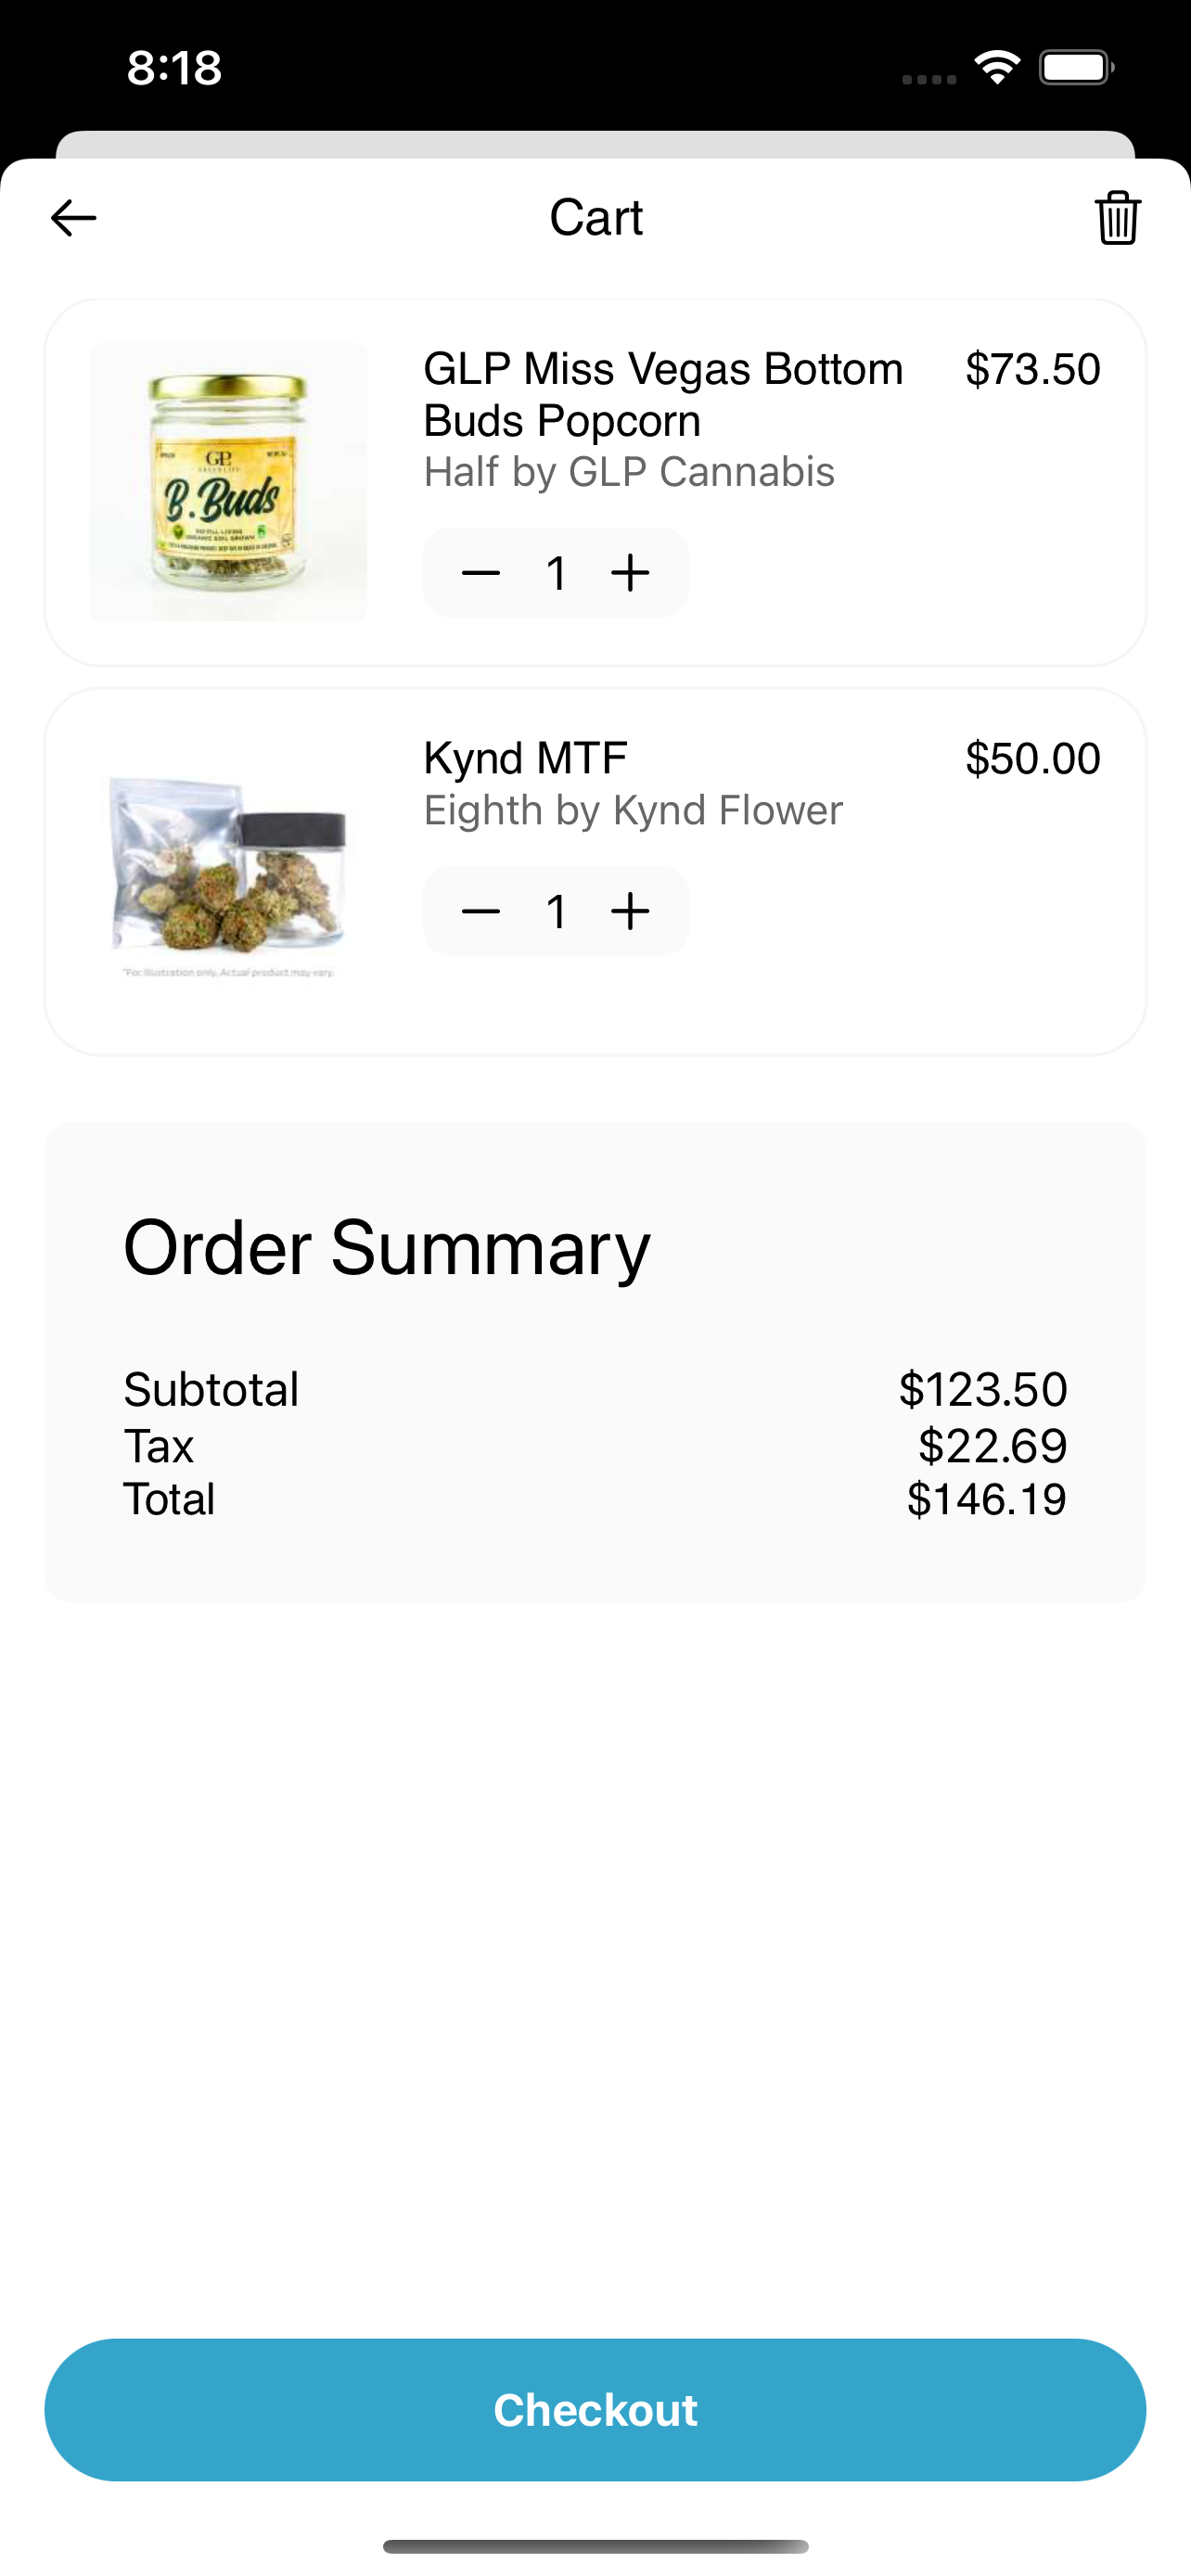This screenshot has width=1191, height=2576.
Task: Select GLP Miss Vegas Bottom Buds Popcorn title
Action: (x=662, y=395)
